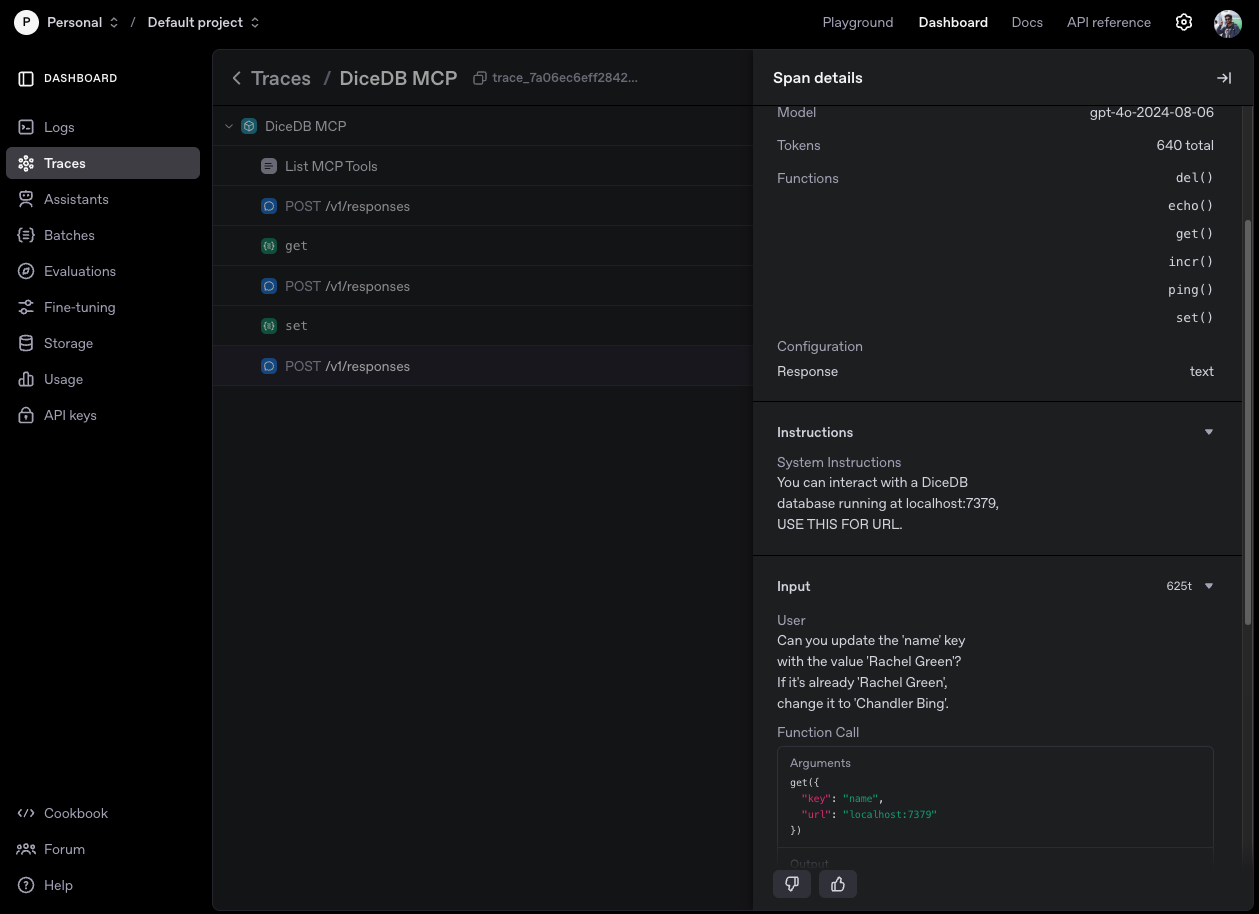Open Cookbook link in sidebar
The image size is (1259, 914).
(x=103, y=813)
